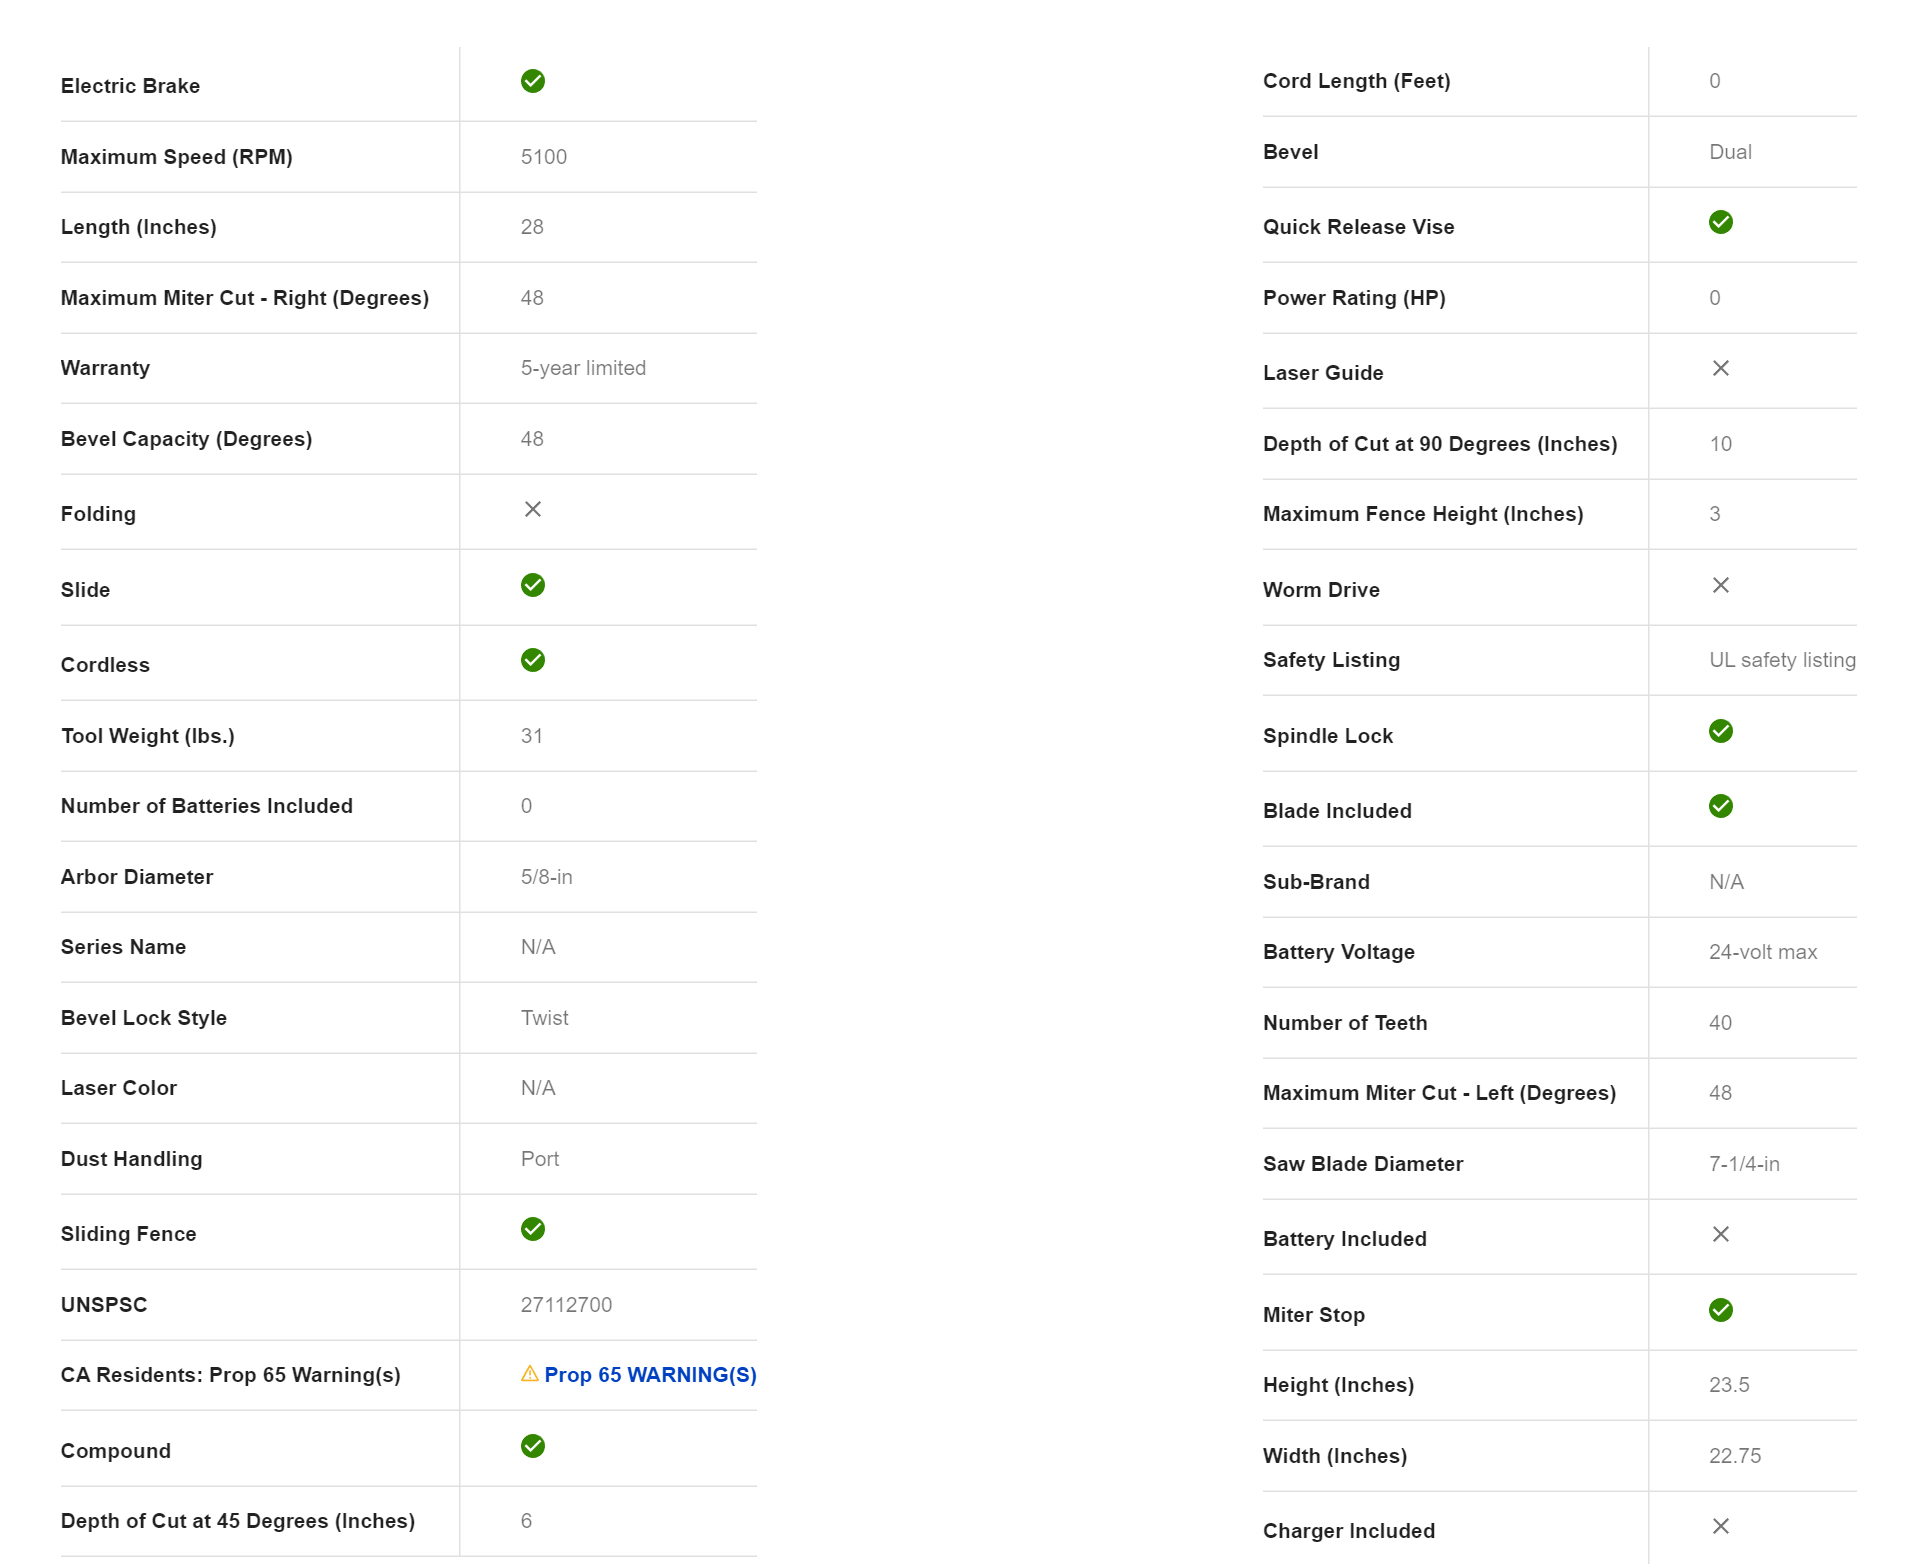The width and height of the screenshot is (1926, 1564).
Task: Click the green checkmark for Electric Brake
Action: coord(533,81)
